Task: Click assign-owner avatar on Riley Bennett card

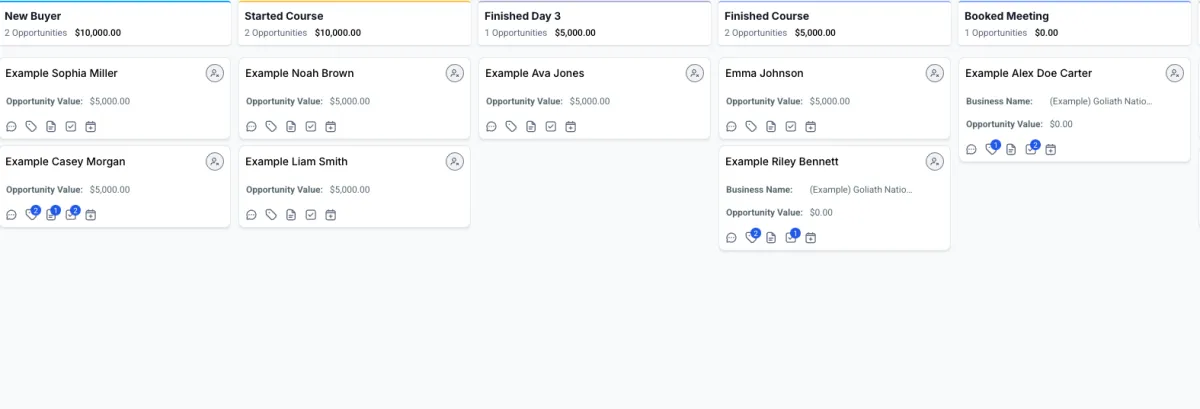Action: click(x=935, y=162)
